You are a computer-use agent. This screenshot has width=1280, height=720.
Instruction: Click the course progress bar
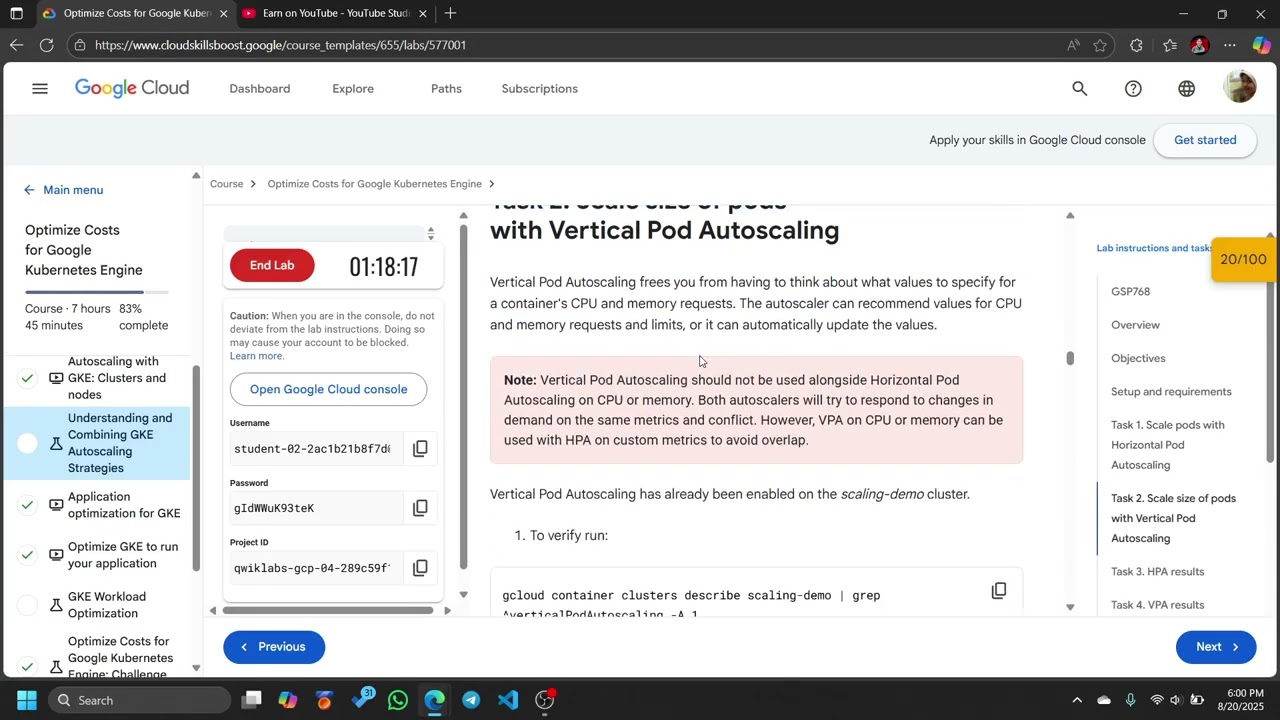(x=97, y=292)
